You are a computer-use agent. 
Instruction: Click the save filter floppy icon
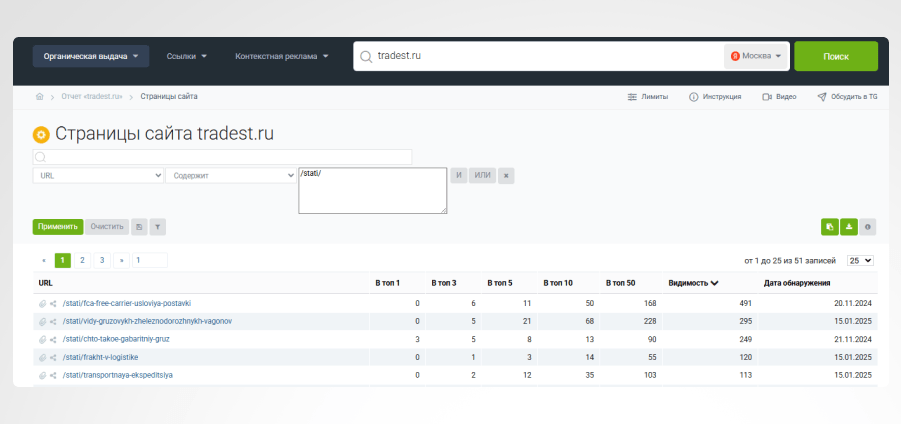pos(138,227)
